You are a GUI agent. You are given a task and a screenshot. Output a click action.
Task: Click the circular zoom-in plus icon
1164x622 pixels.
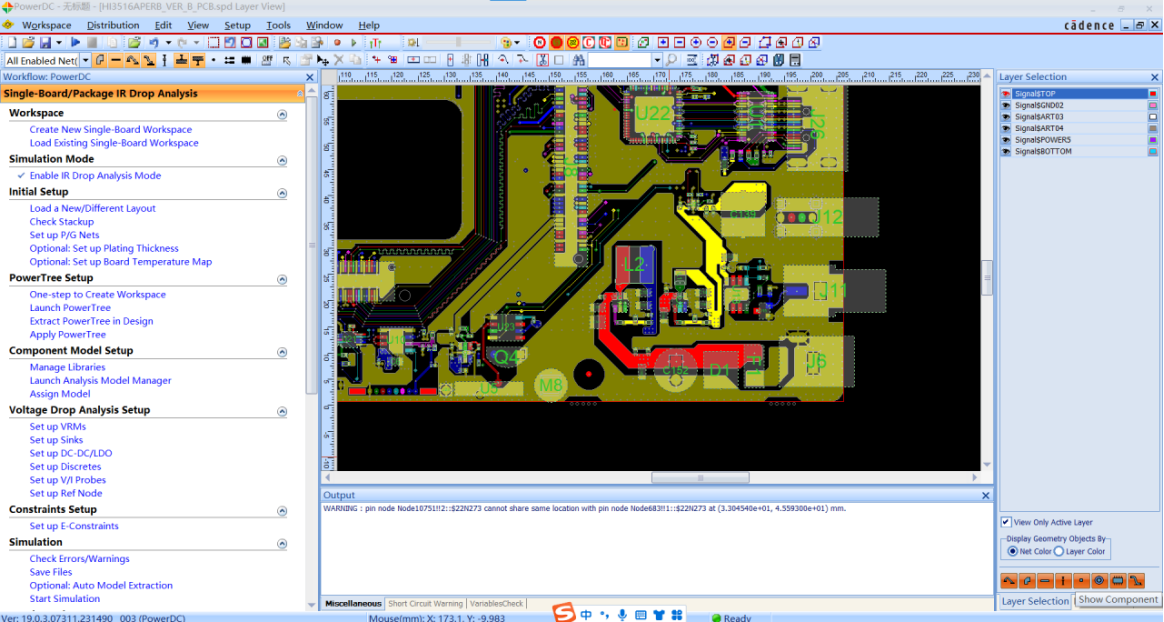point(696,42)
